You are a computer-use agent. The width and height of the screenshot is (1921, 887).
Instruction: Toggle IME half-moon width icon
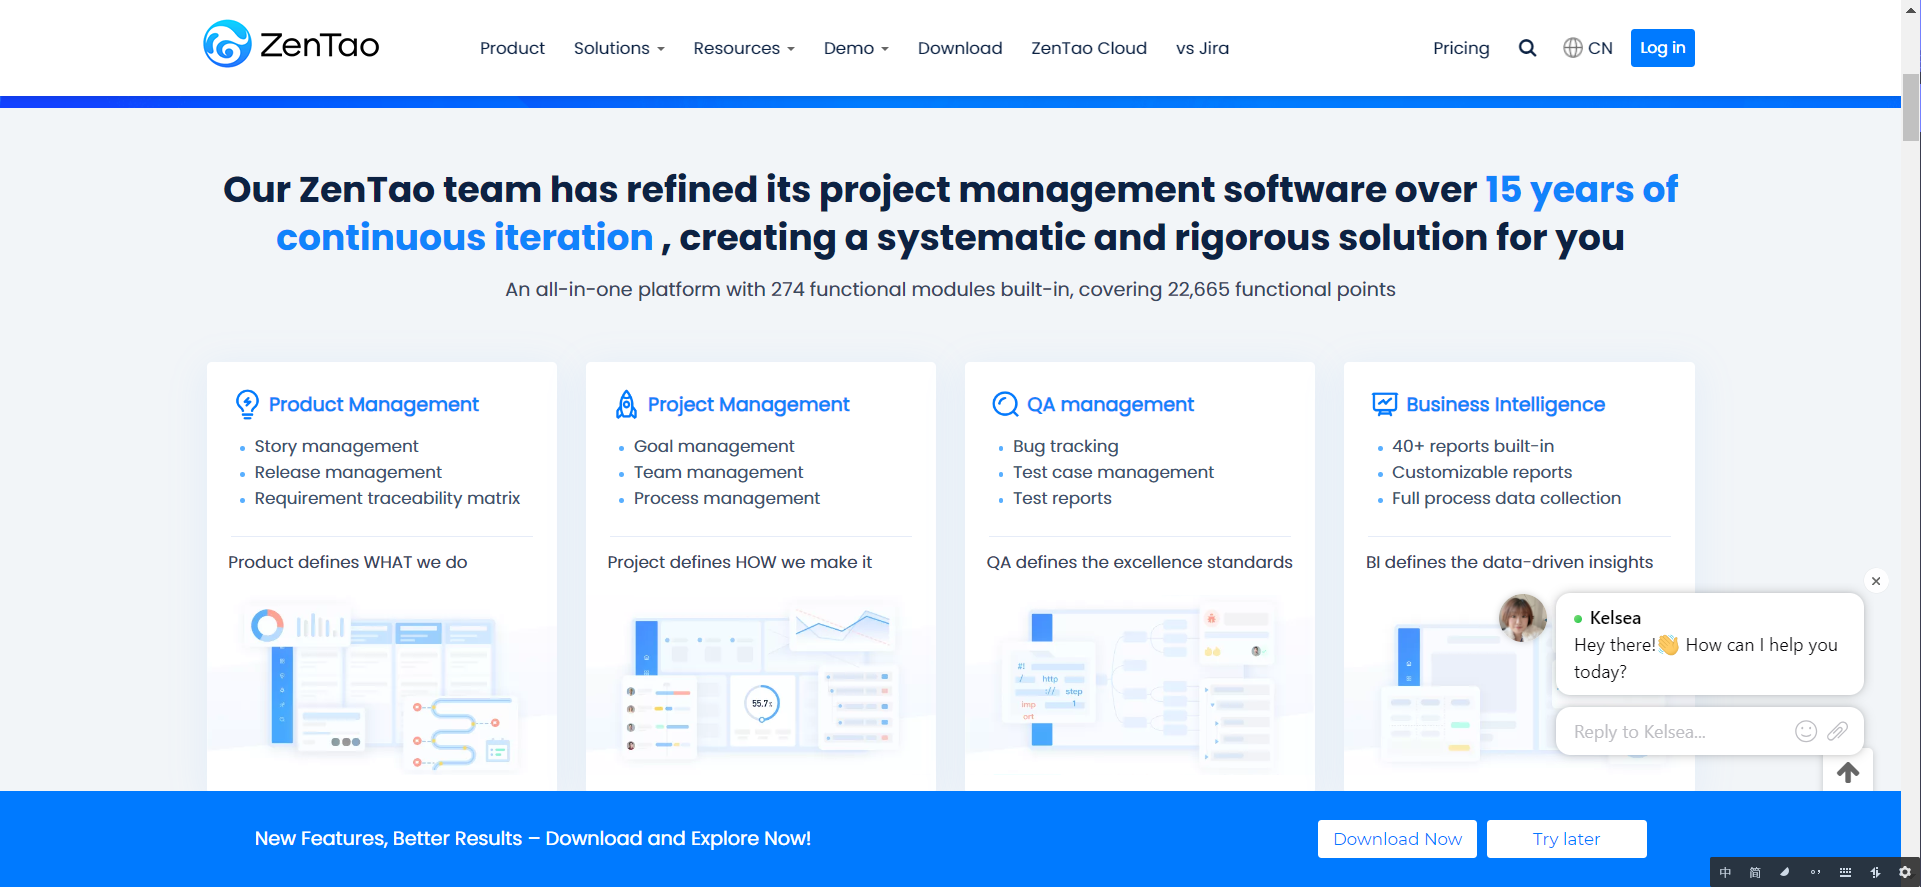point(1785,872)
